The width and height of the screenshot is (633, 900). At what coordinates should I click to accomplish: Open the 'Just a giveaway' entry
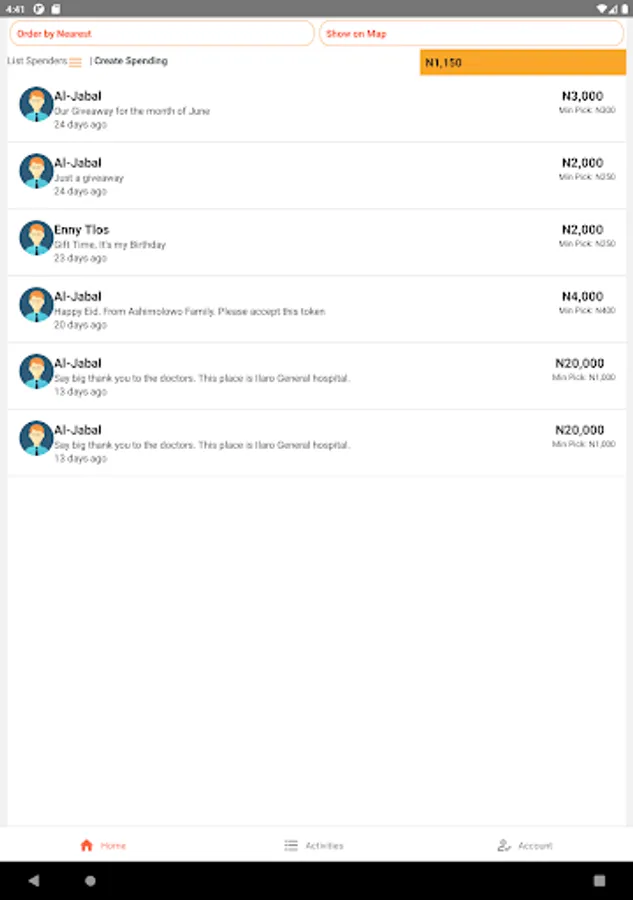click(317, 176)
